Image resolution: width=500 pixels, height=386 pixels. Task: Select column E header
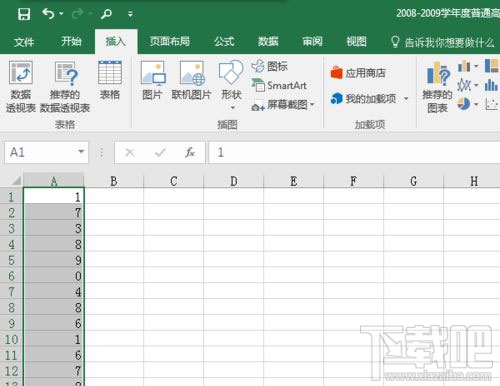coord(294,181)
